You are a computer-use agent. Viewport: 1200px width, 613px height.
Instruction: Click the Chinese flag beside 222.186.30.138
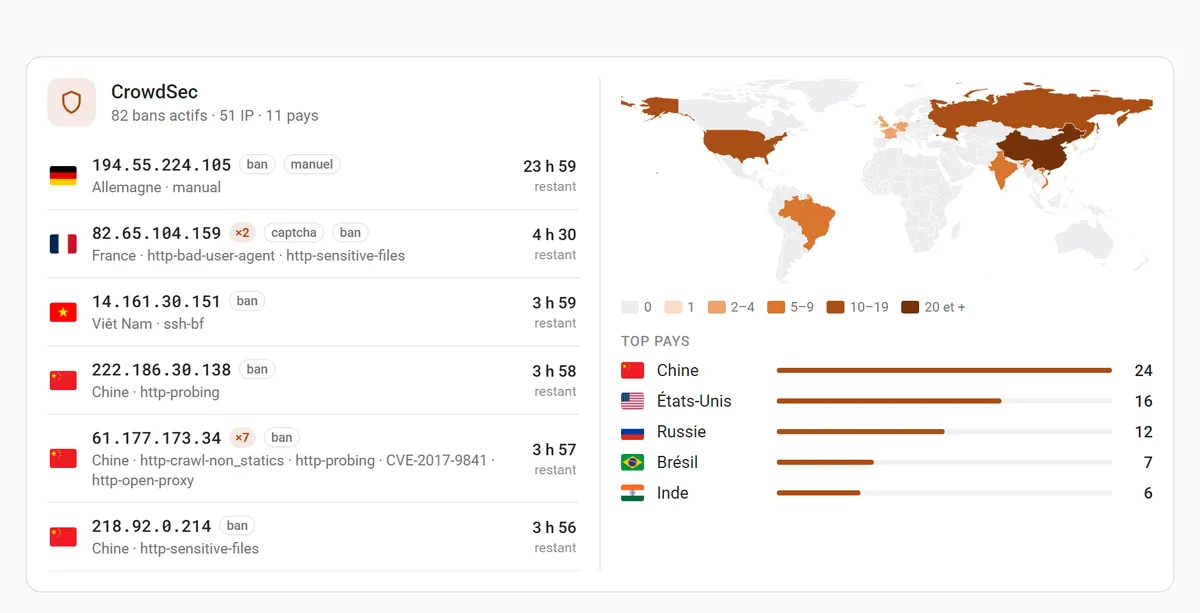click(x=63, y=380)
